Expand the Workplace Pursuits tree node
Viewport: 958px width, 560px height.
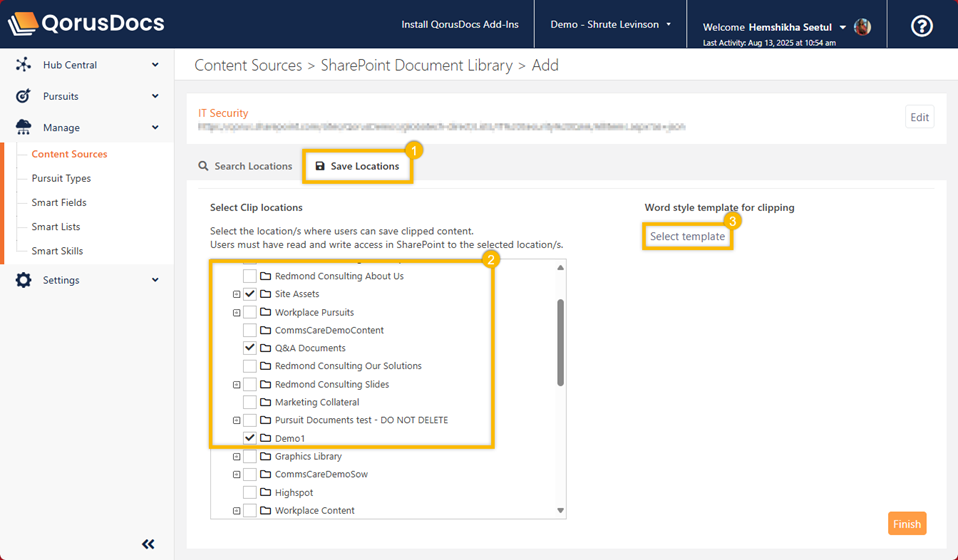coord(237,313)
